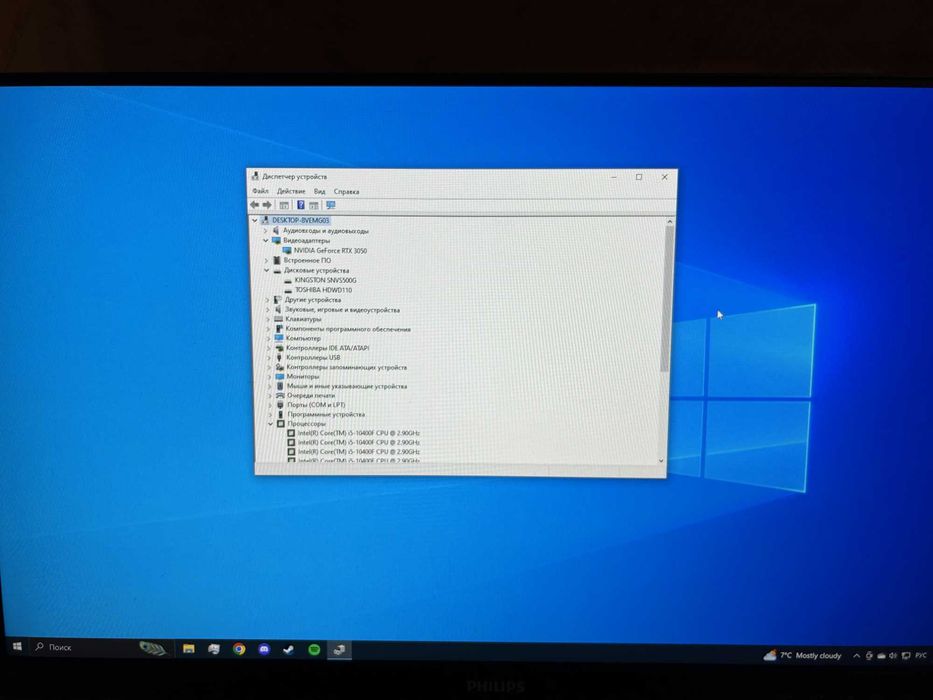Click the printer icon beside Очереди печати
933x700 pixels.
280,395
